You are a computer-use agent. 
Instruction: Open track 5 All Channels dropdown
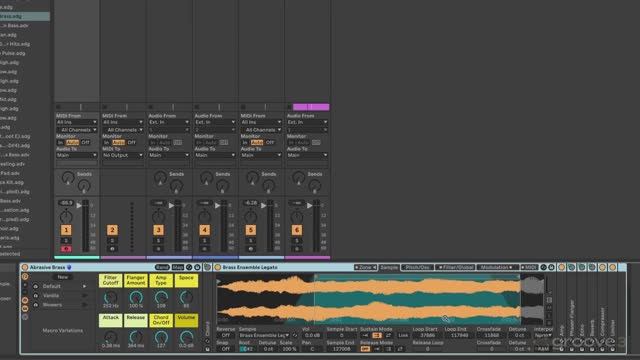pyautogui.click(x=261, y=130)
